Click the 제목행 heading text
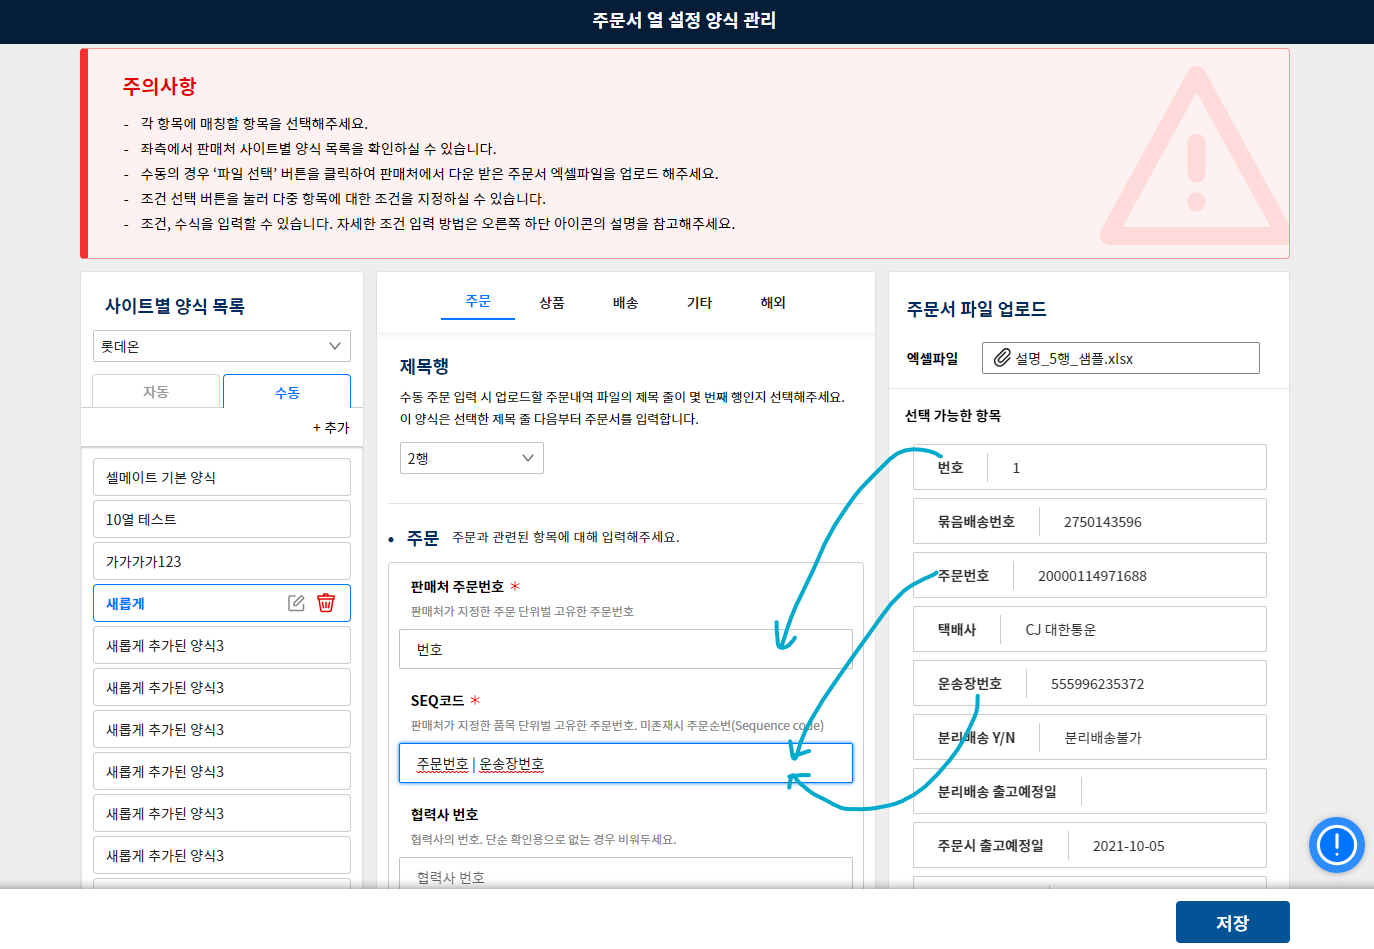This screenshot has width=1374, height=949. pyautogui.click(x=424, y=366)
